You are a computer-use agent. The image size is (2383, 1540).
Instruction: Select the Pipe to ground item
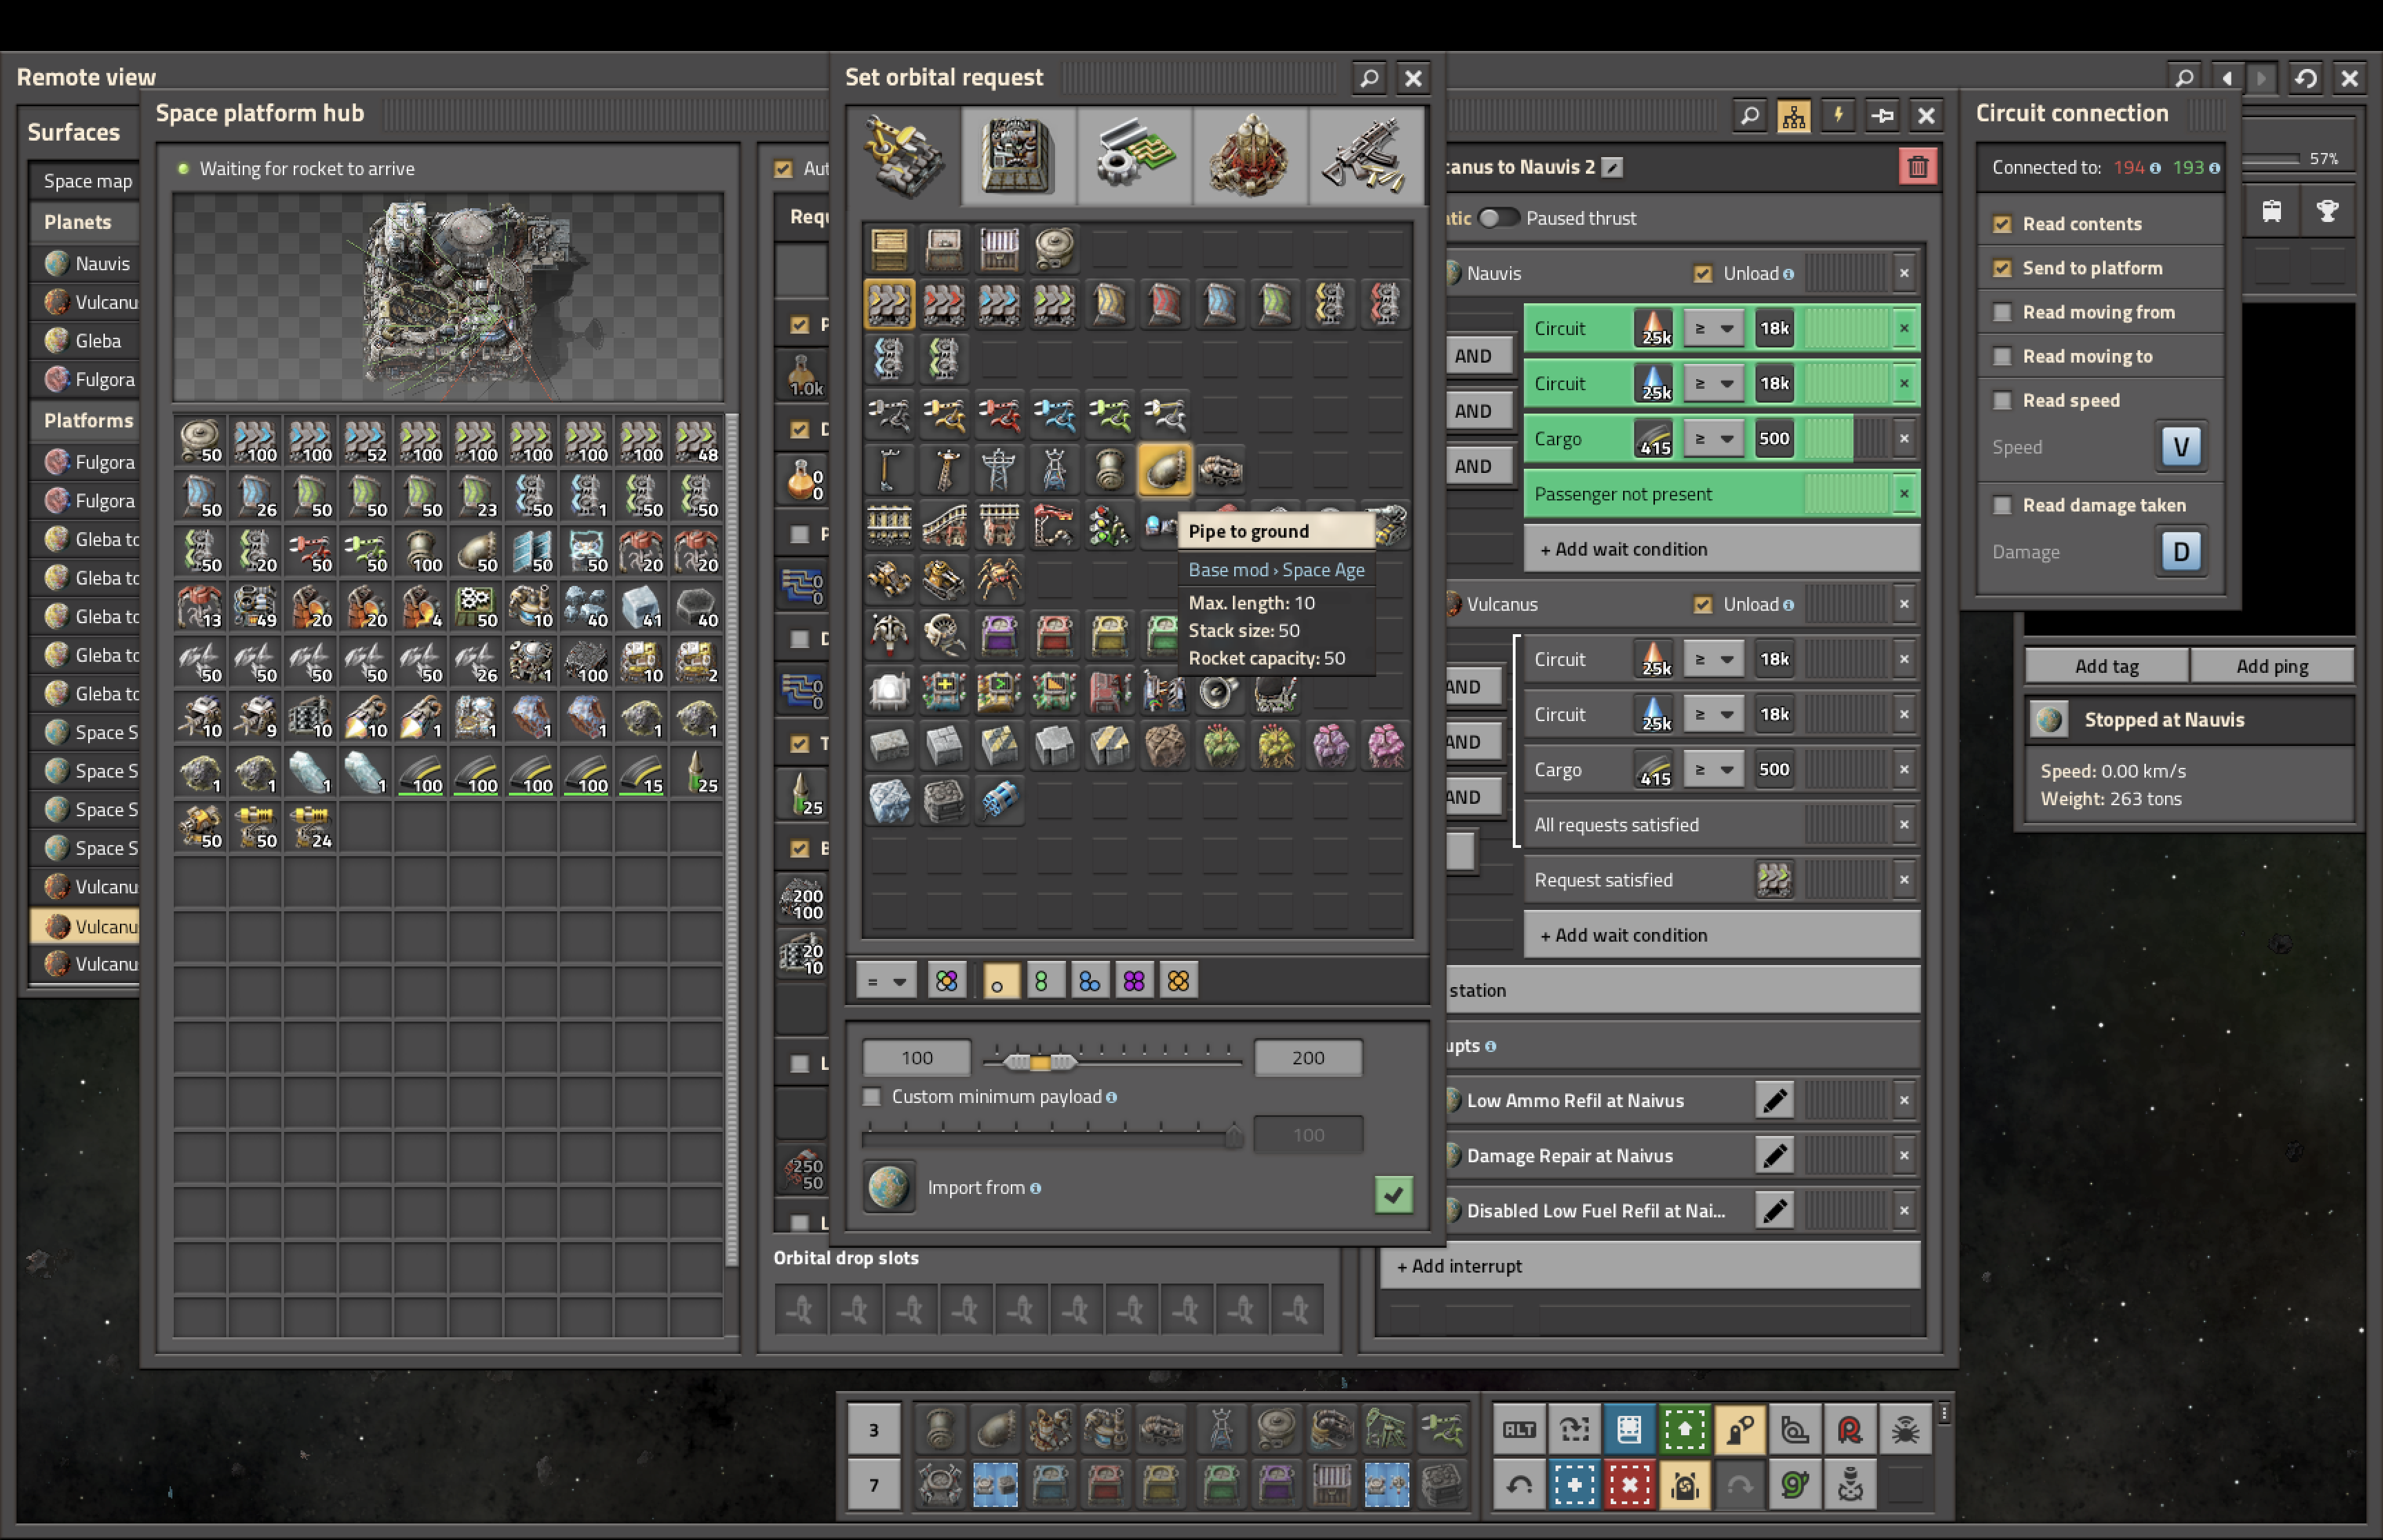[1164, 469]
